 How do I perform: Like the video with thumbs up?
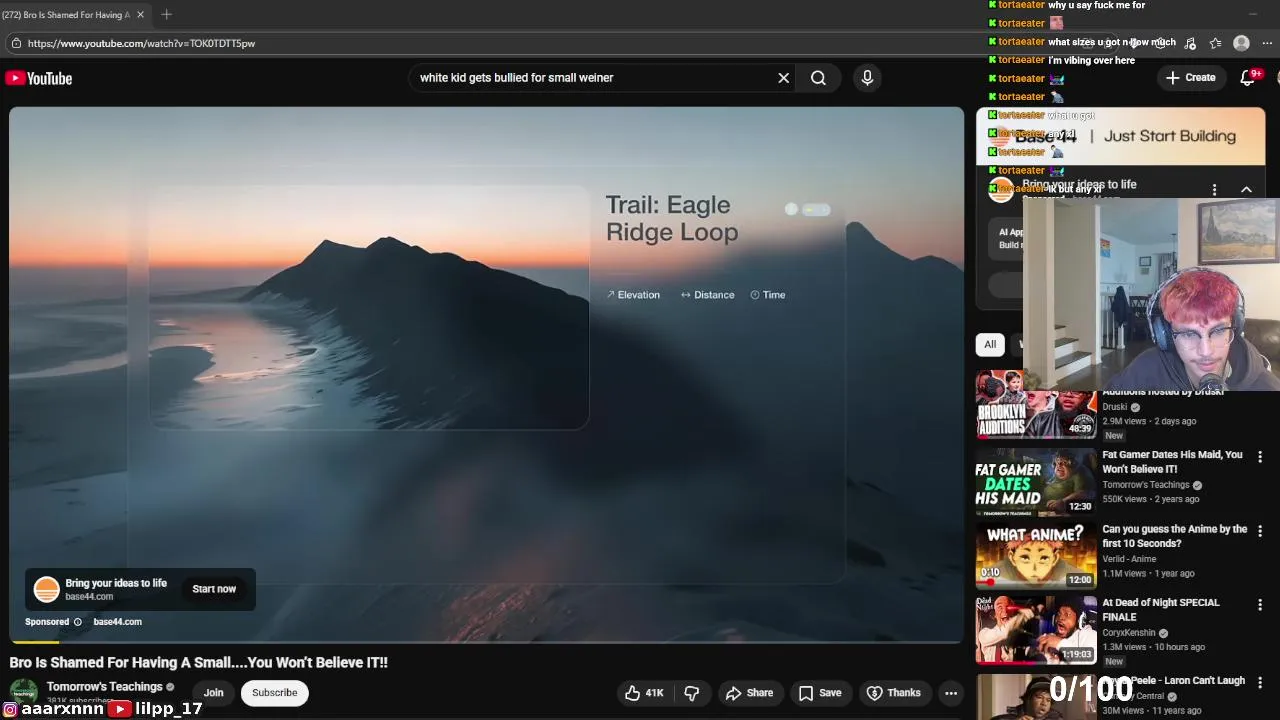(643, 693)
